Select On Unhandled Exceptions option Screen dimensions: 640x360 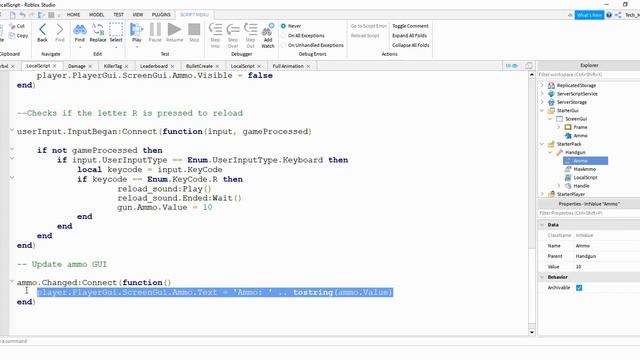[283, 45]
